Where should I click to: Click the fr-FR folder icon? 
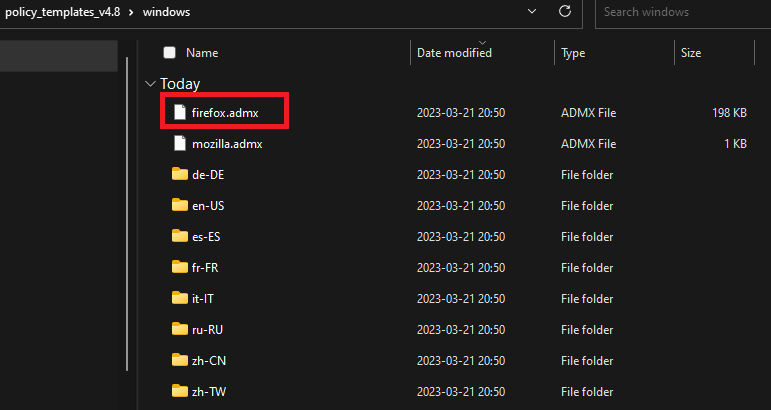(x=180, y=267)
